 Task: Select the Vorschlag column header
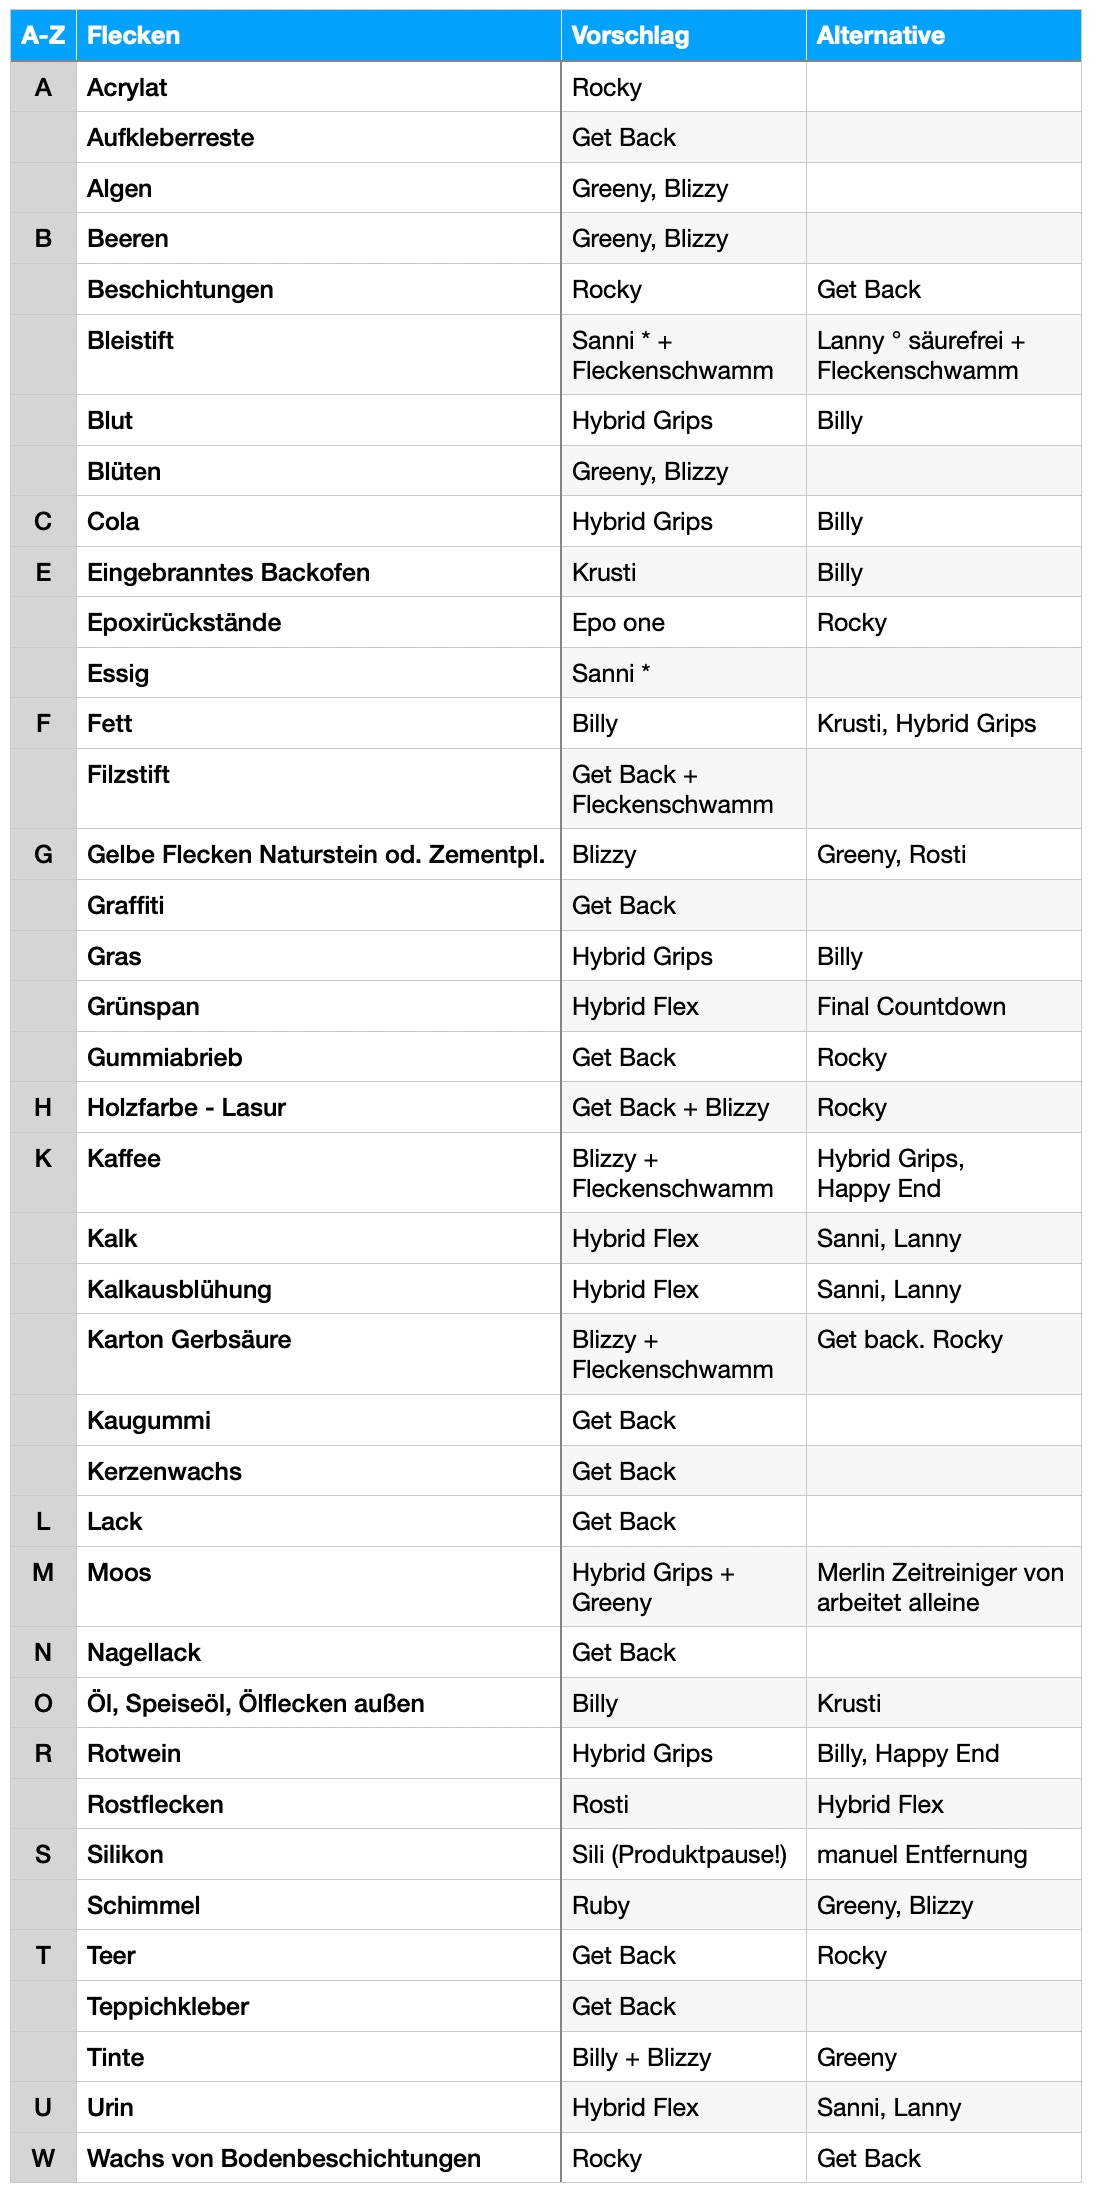click(x=683, y=36)
